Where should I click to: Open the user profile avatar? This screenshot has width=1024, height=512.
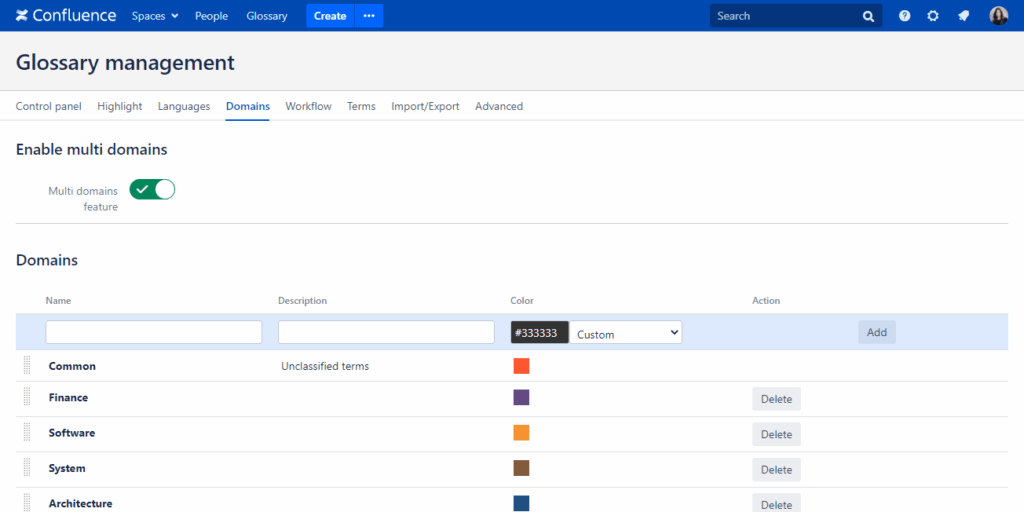point(998,16)
